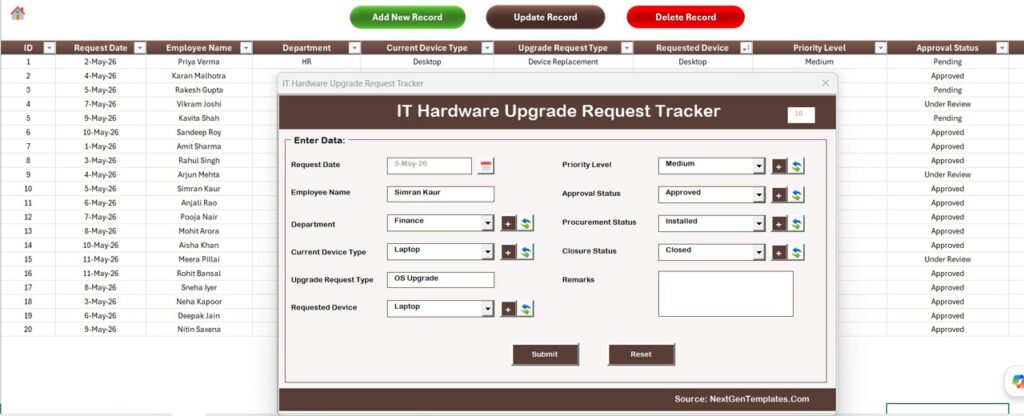1024x416 pixels.
Task: Select the Under Review status in row 4
Action: tap(948, 104)
